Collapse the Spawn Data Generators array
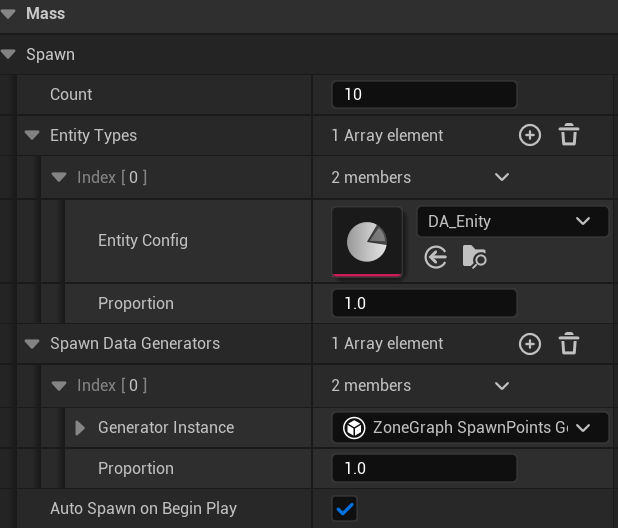The height and width of the screenshot is (528, 618). pyautogui.click(x=32, y=344)
